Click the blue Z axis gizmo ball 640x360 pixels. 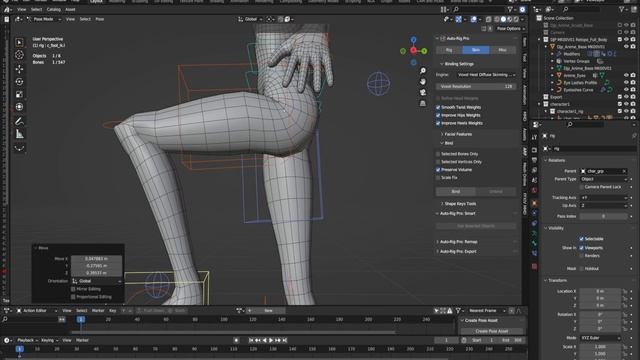tap(413, 40)
